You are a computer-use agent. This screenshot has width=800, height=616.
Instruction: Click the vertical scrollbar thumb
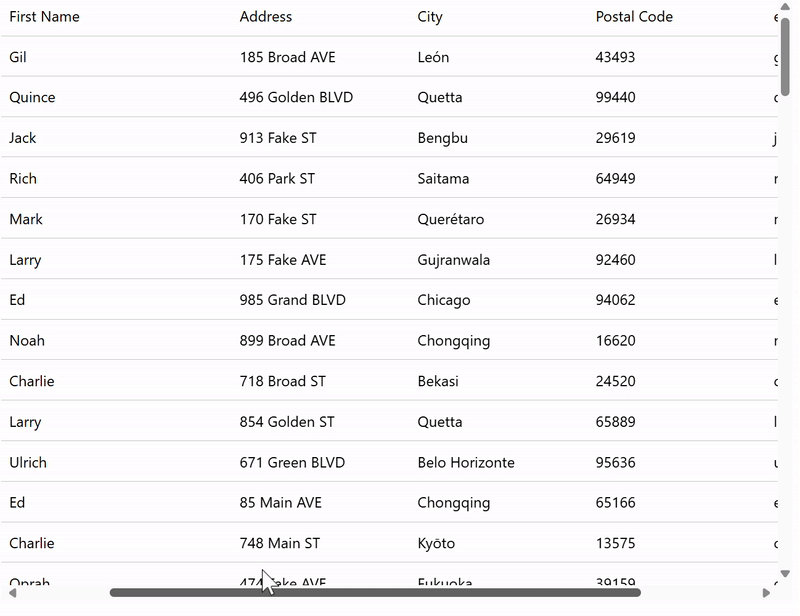click(785, 40)
